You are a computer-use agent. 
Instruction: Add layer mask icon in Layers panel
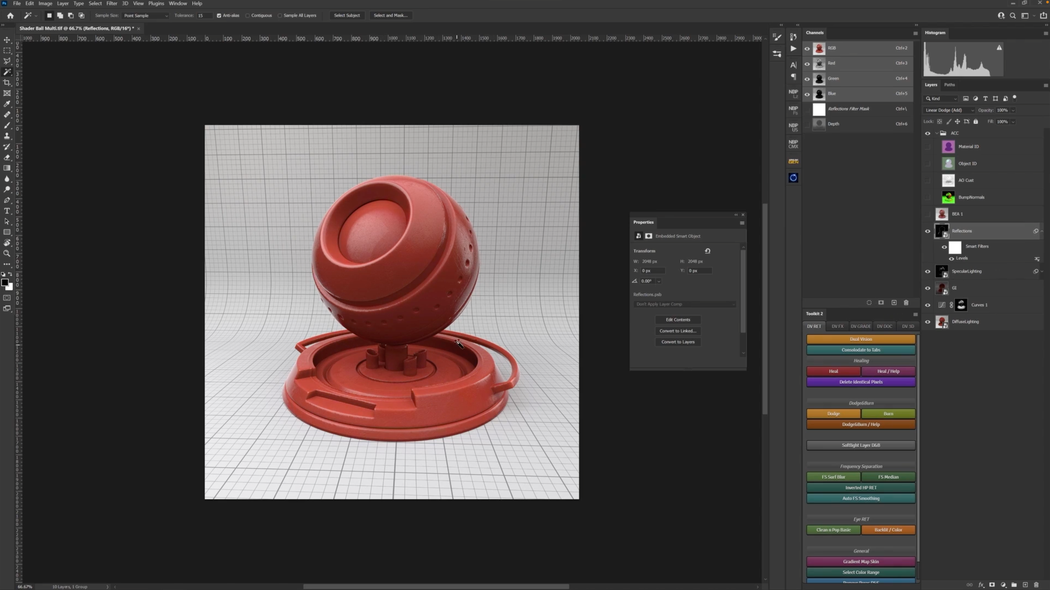click(992, 585)
